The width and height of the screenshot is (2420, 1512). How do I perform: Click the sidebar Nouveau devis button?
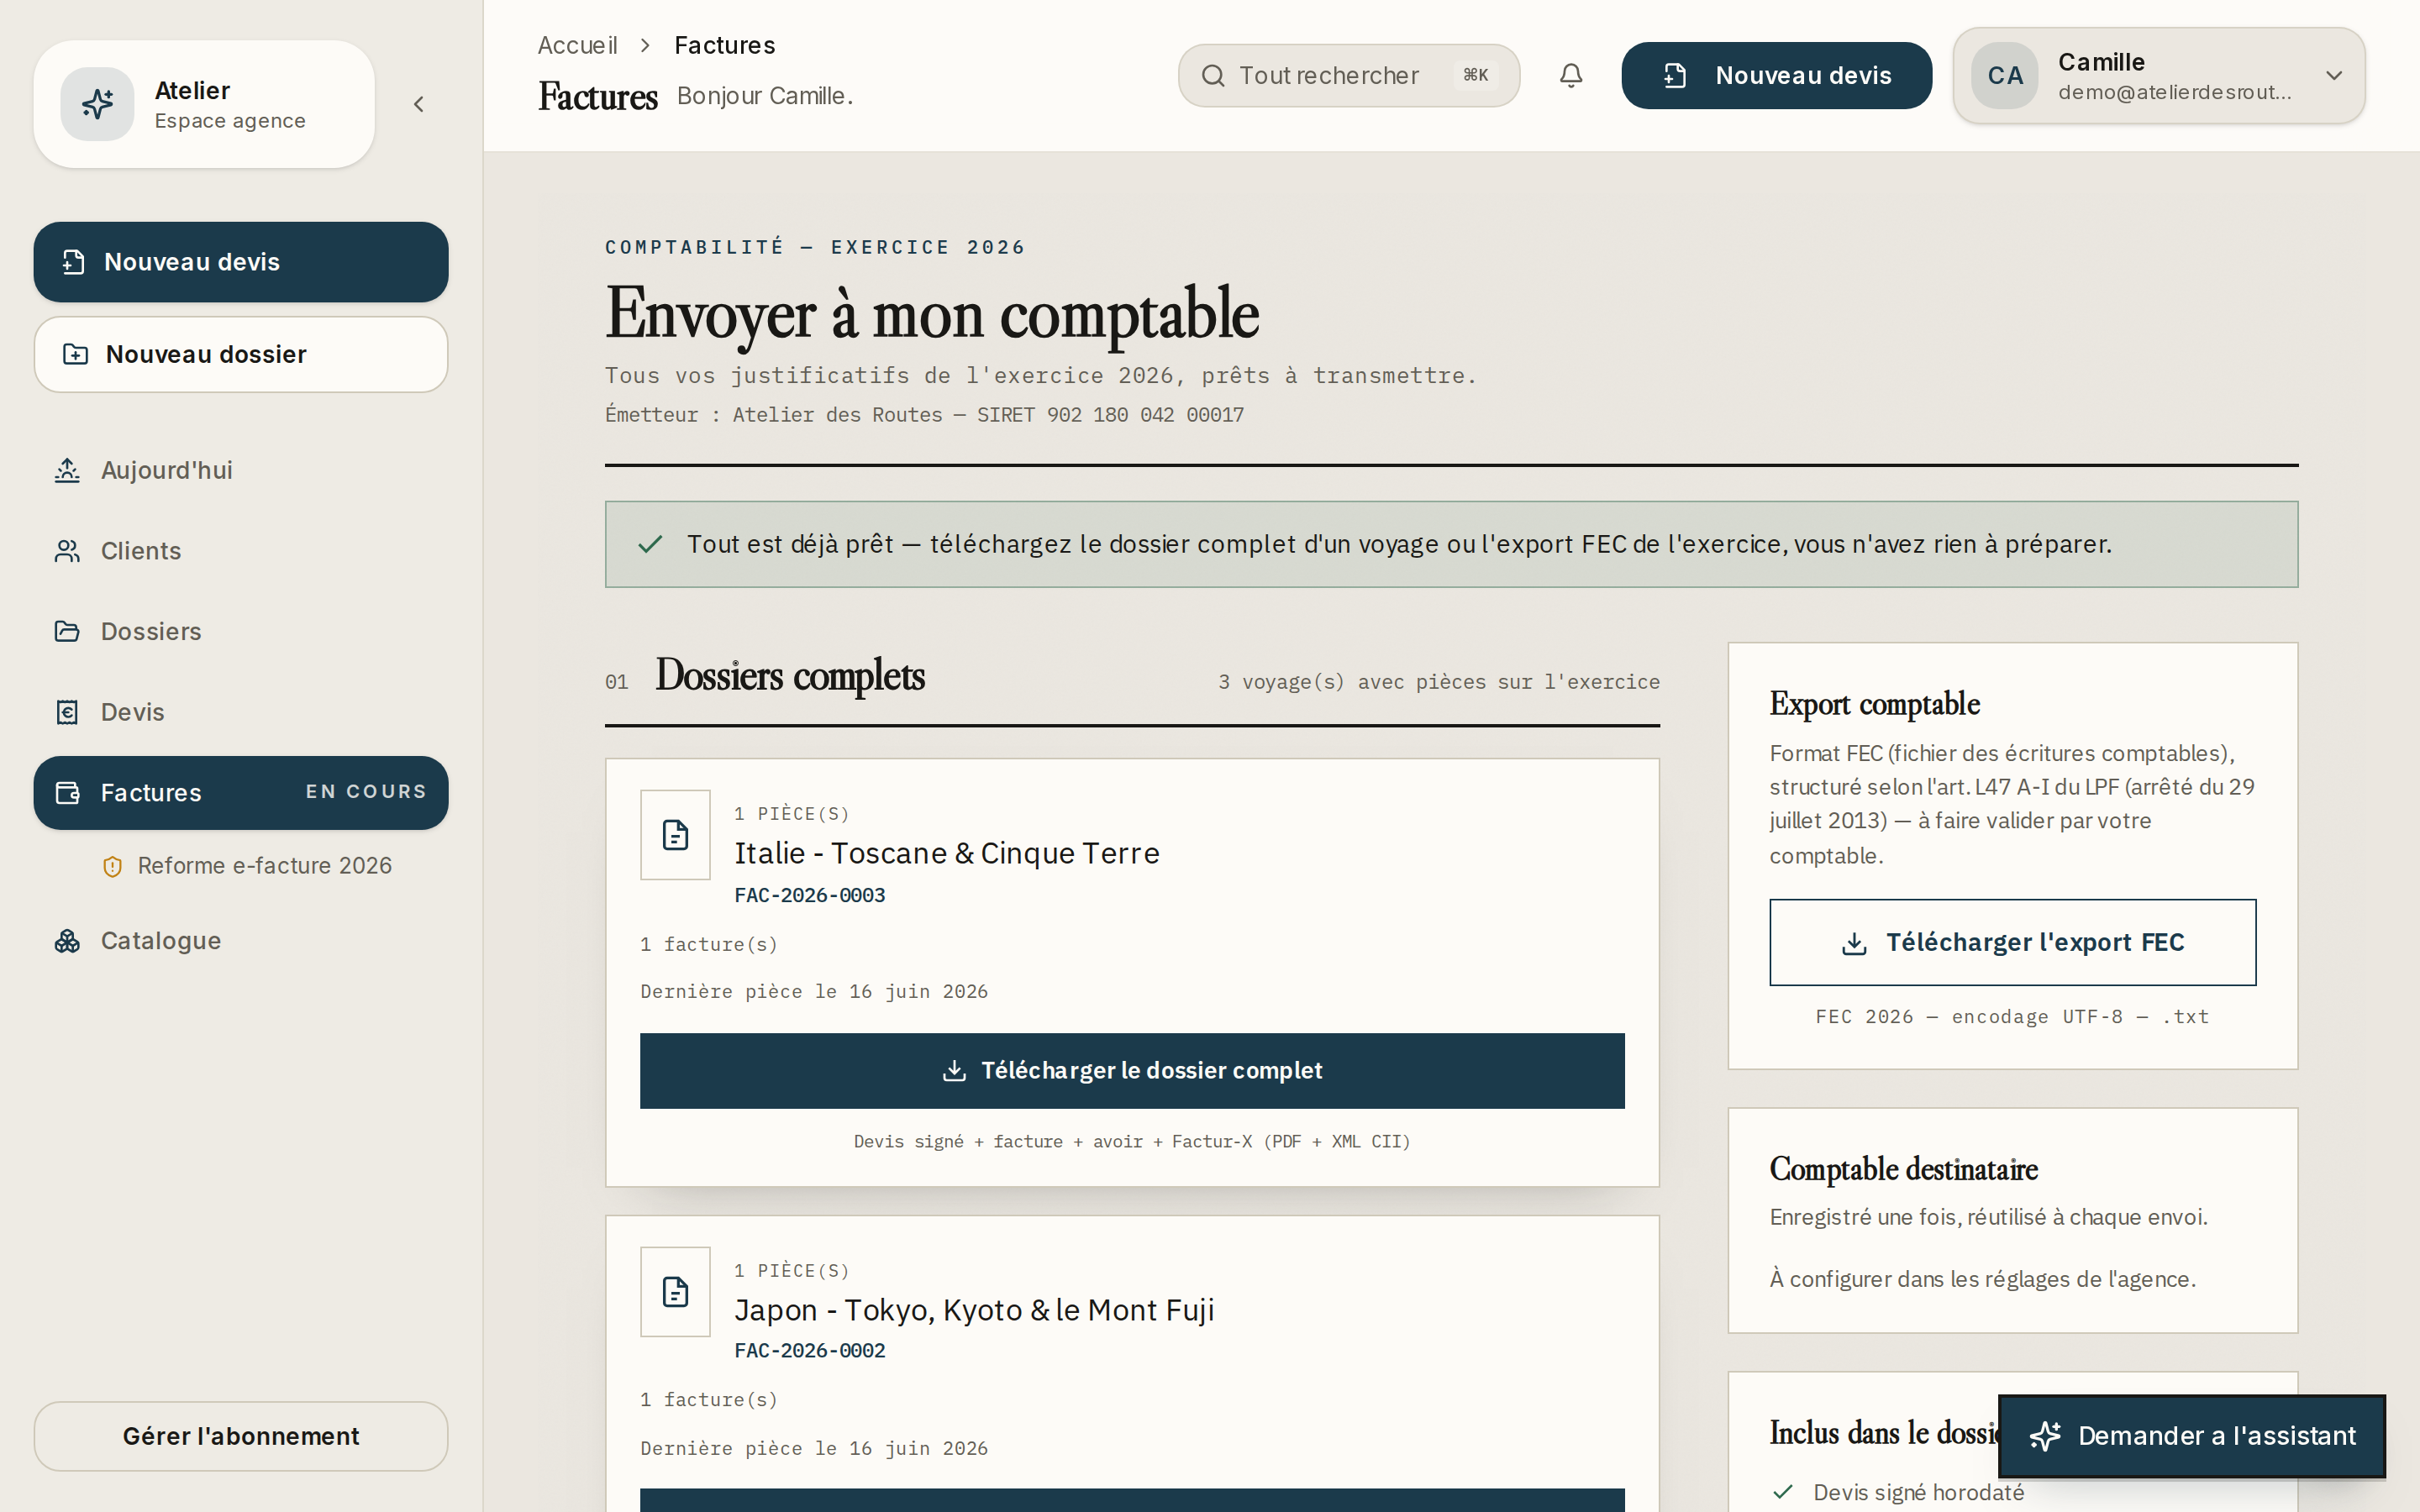241,262
